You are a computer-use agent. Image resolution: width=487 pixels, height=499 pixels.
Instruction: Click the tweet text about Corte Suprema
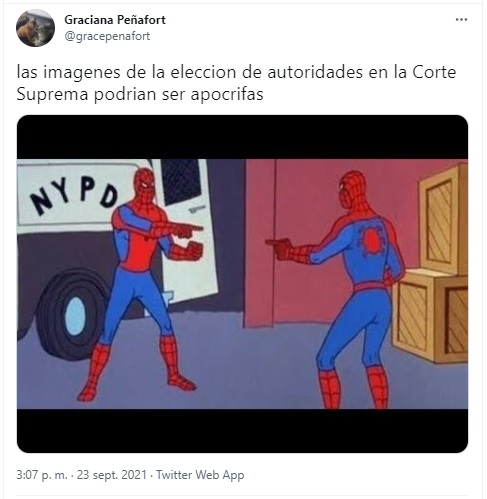[236, 83]
